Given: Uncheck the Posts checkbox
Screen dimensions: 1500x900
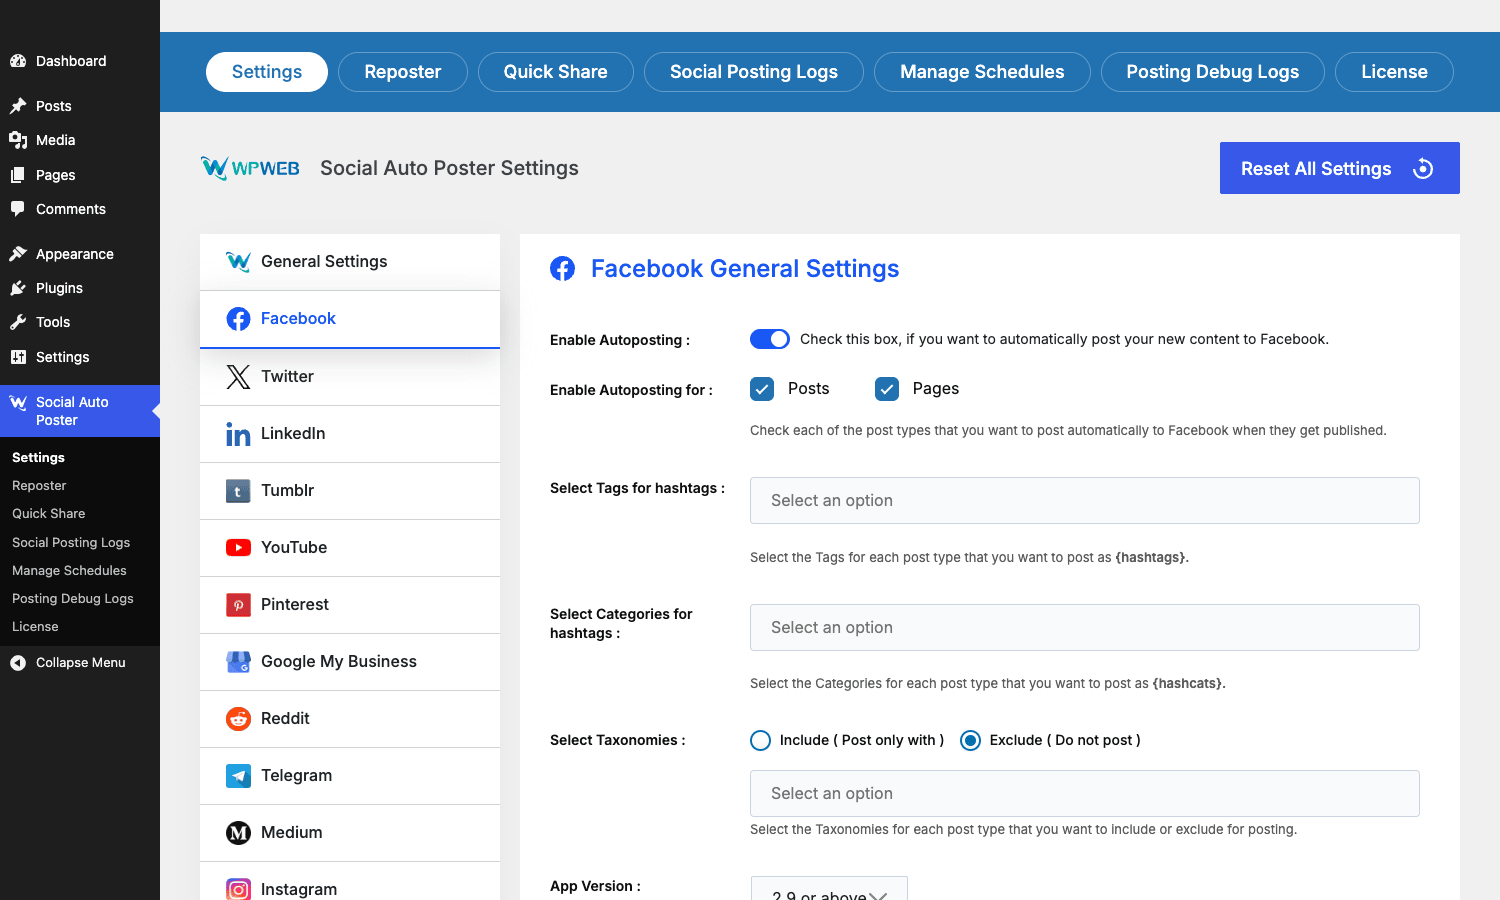Looking at the screenshot, I should 762,389.
